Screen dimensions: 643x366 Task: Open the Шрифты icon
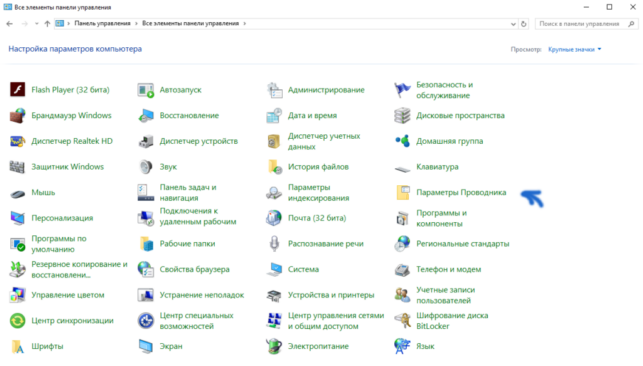click(x=18, y=346)
